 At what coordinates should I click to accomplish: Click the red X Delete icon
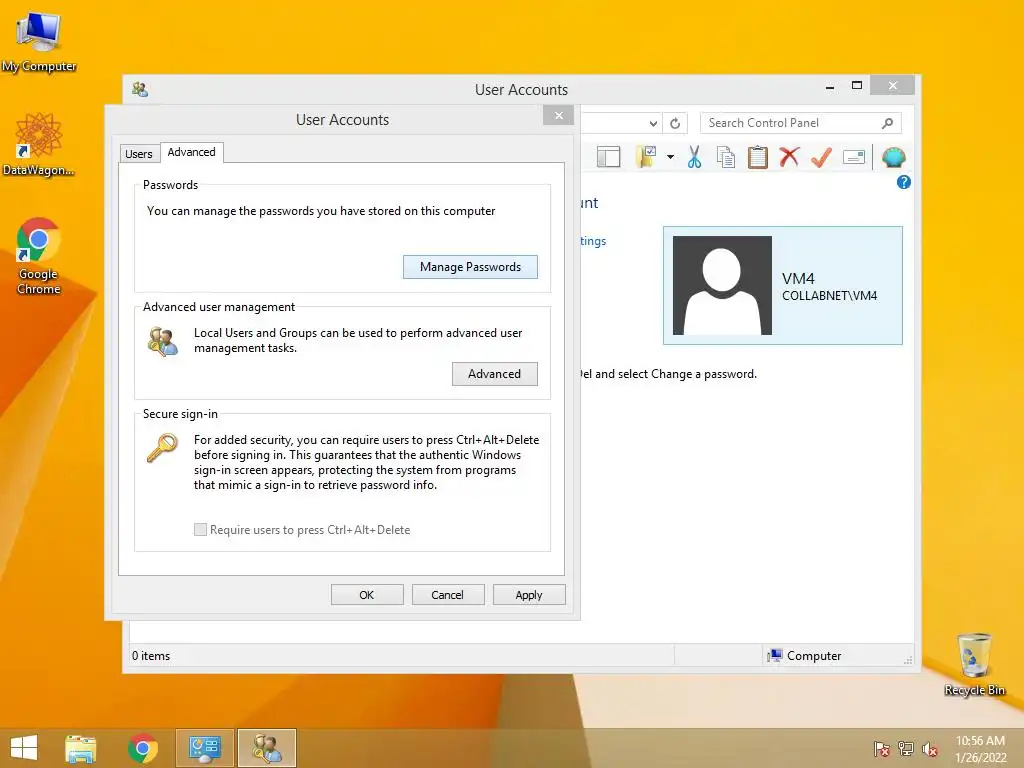click(x=789, y=157)
